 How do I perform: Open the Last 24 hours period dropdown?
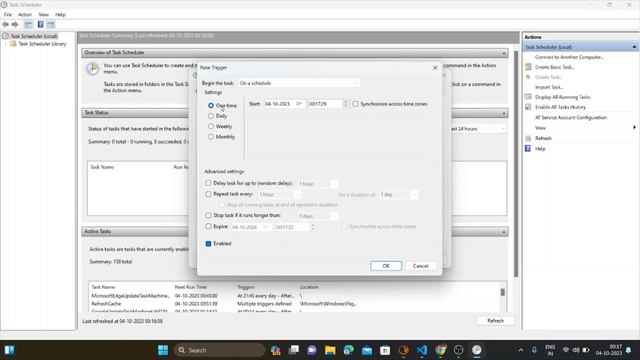(x=478, y=129)
